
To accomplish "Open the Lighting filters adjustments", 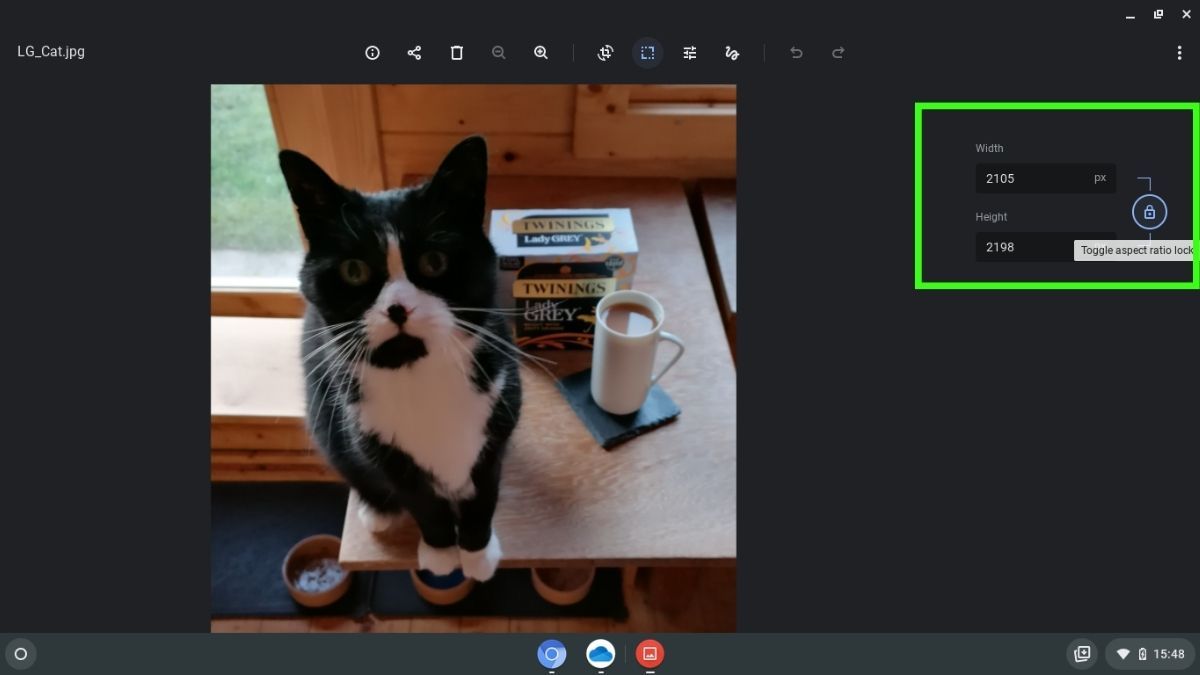I will (689, 52).
